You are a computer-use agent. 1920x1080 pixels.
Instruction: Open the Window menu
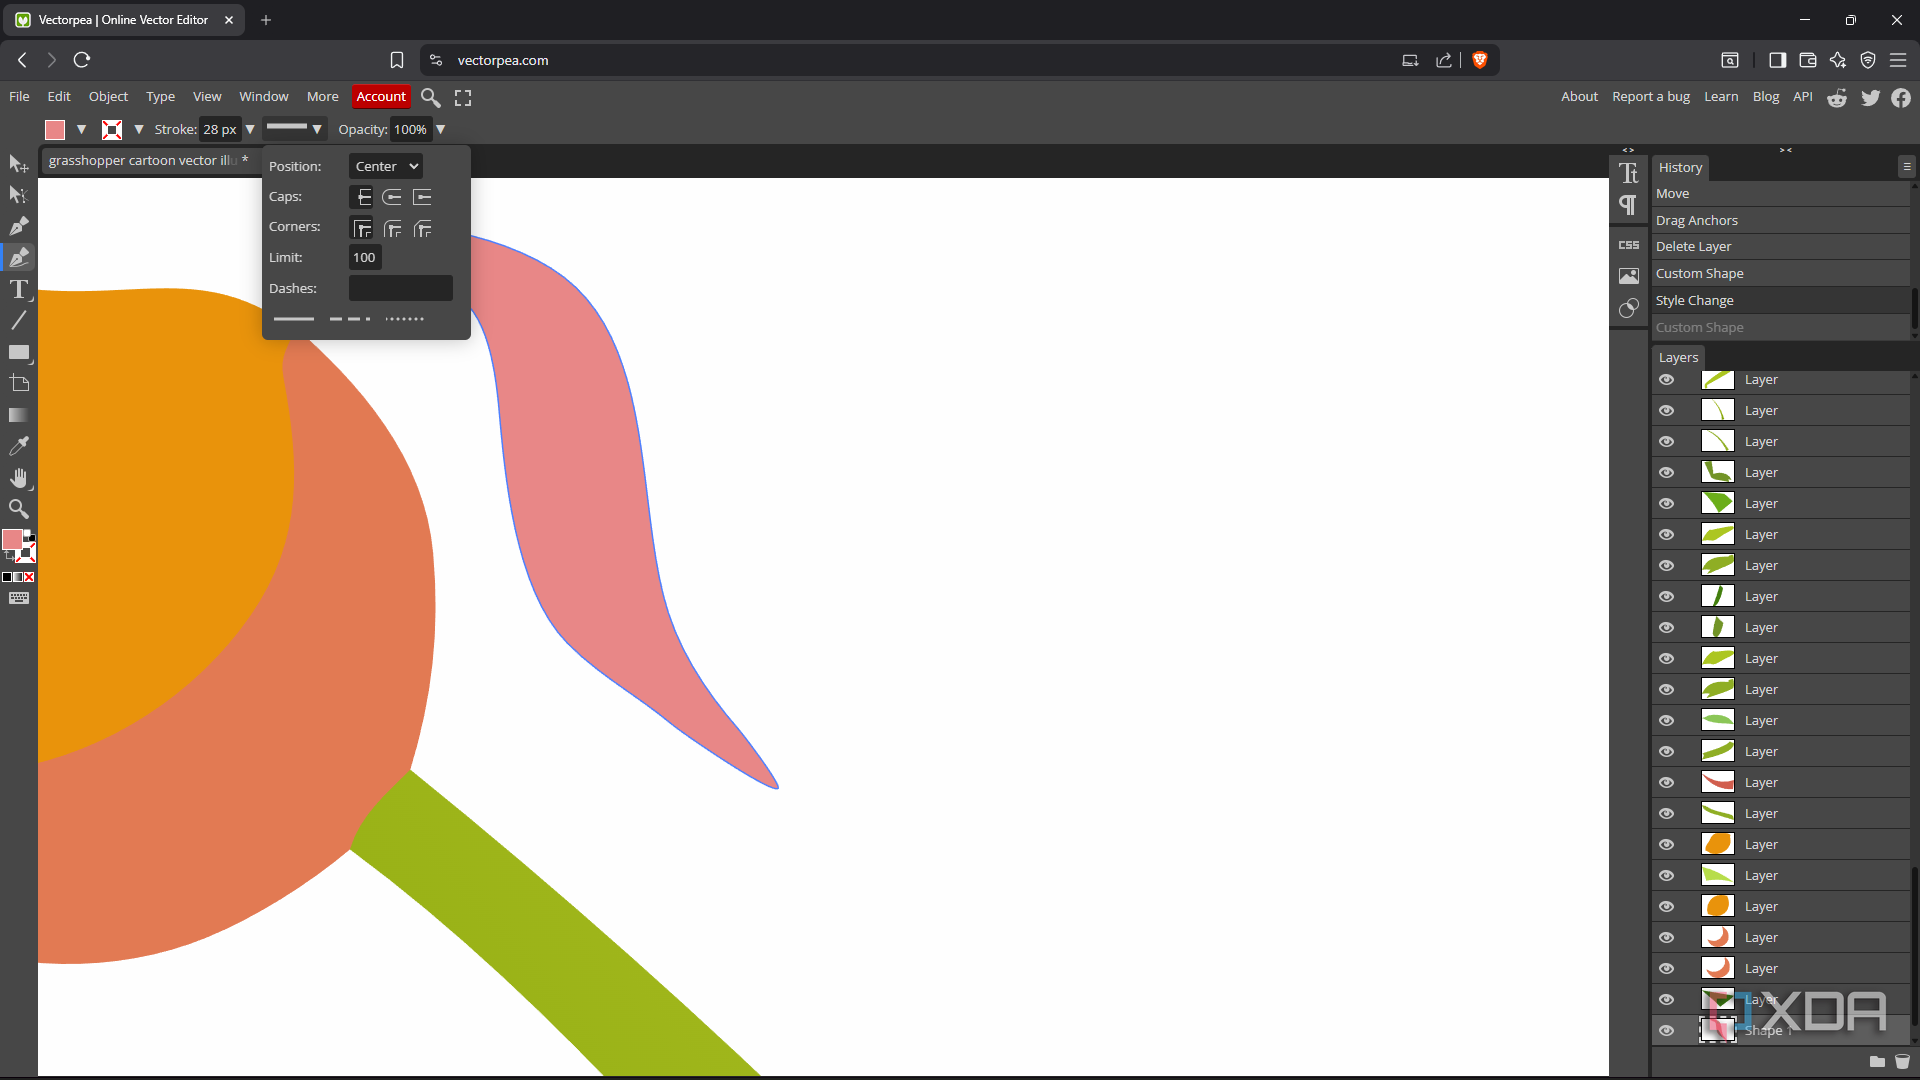point(264,97)
